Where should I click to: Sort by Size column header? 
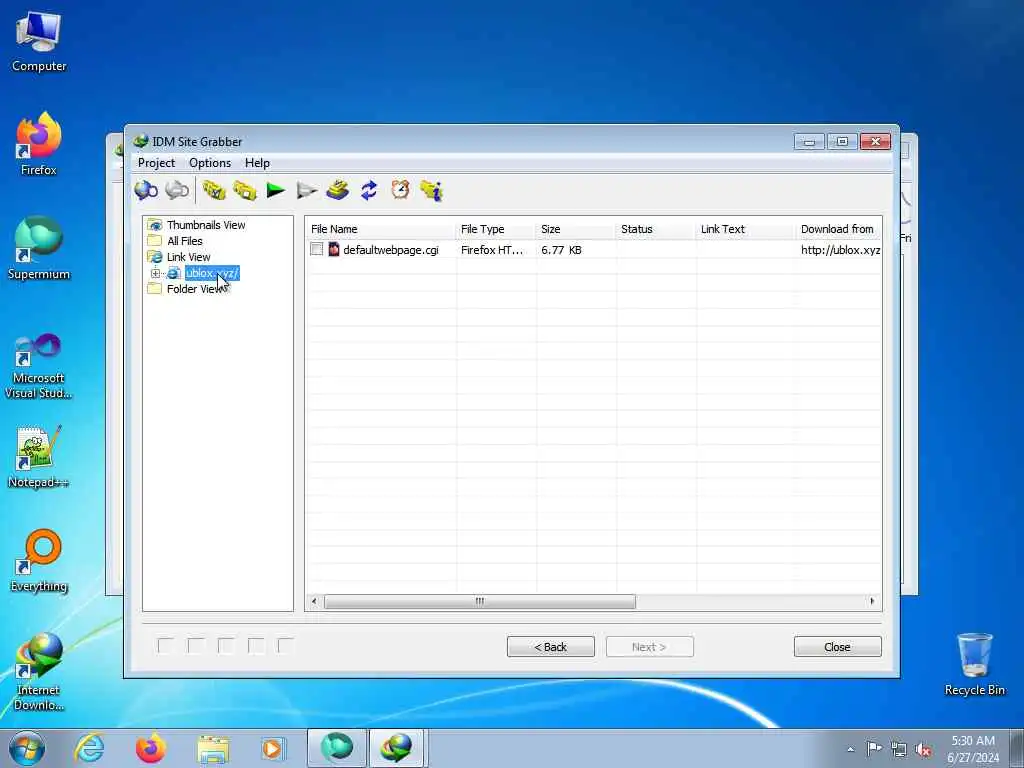576,229
